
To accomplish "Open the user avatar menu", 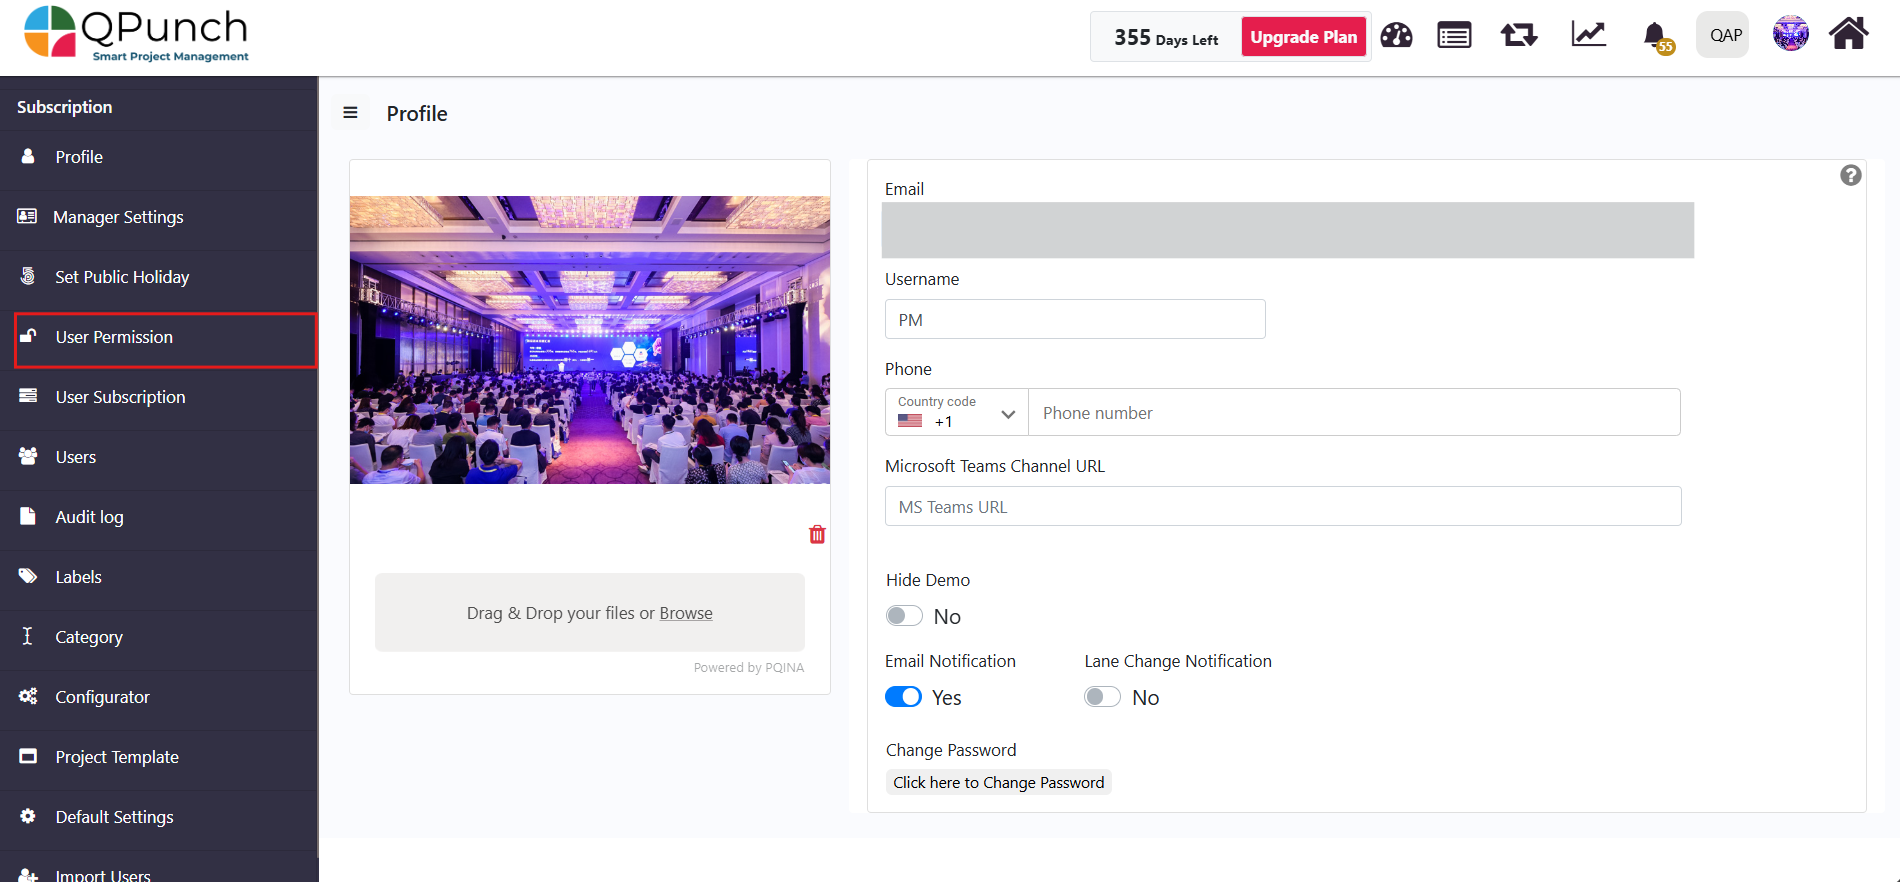I will [1790, 34].
